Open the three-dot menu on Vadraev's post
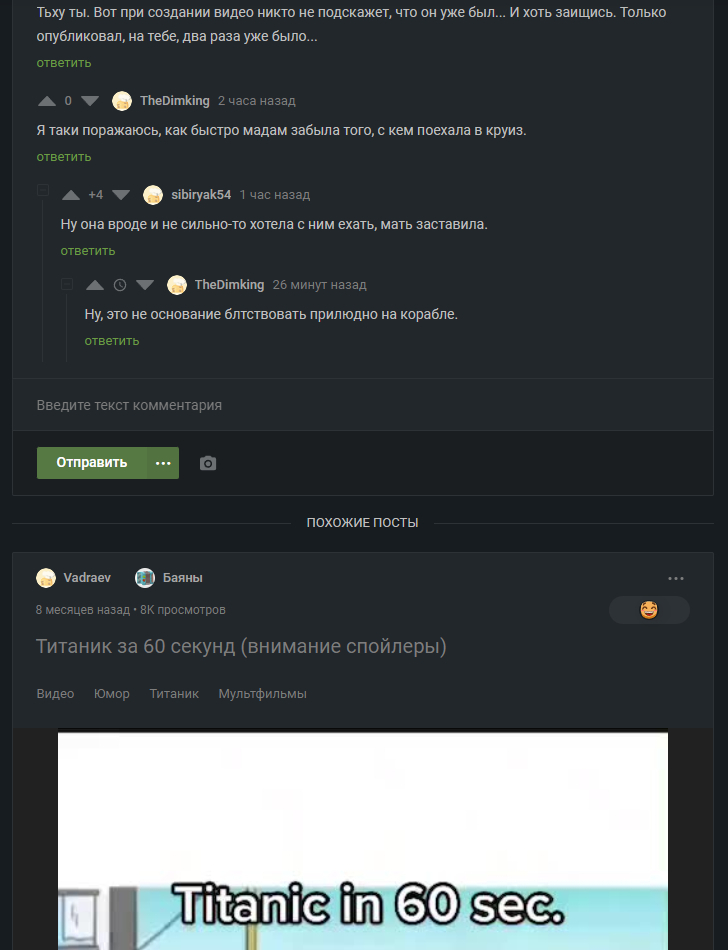The width and height of the screenshot is (728, 950). 676,578
